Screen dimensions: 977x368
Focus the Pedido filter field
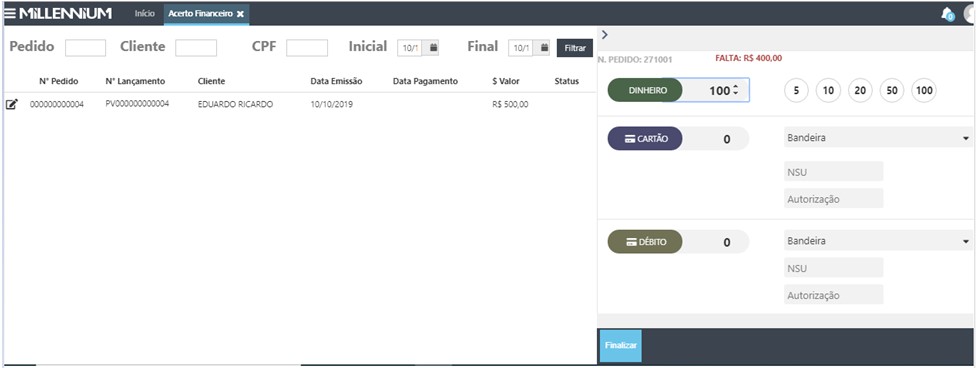coord(85,48)
